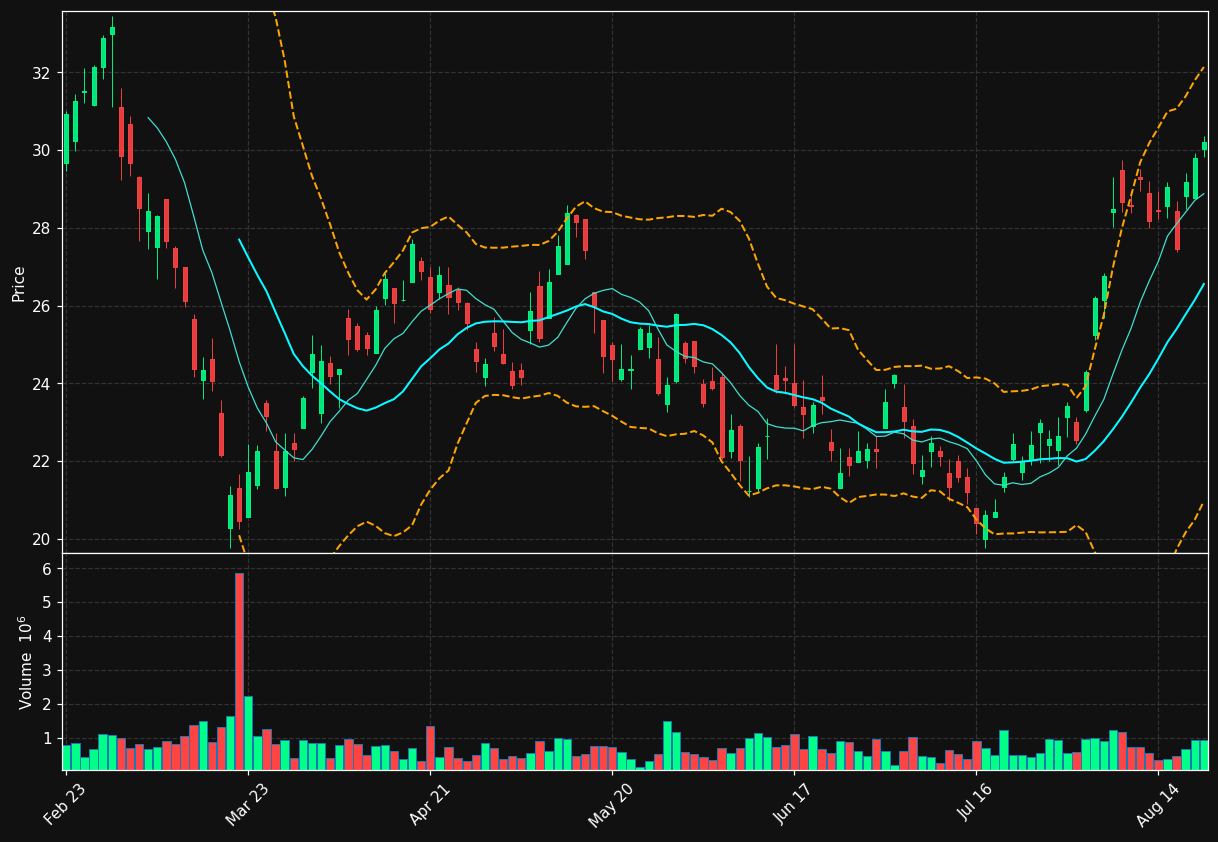Click the 3 volume axis tick
1218x842 pixels.
[46, 671]
